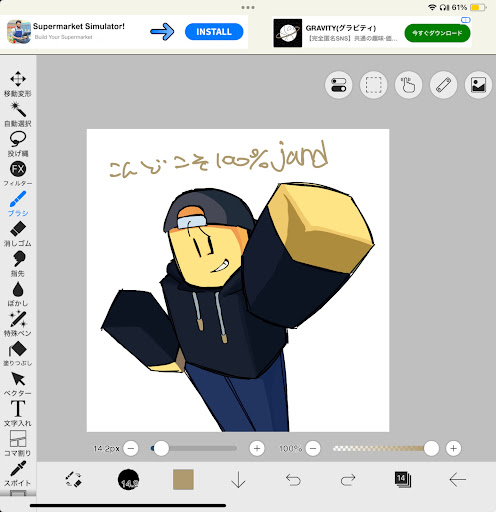Screen dimensions: 496x512
Task: Undo the last stroke
Action: pyautogui.click(x=293, y=480)
